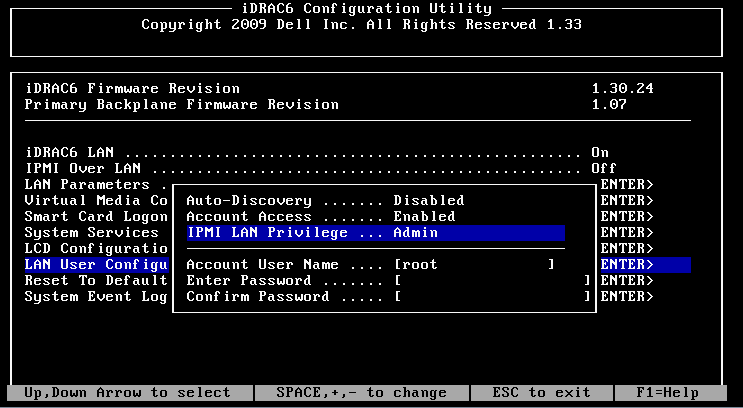Click ENTER> on System Services row
The width and height of the screenshot is (743, 408).
click(627, 233)
